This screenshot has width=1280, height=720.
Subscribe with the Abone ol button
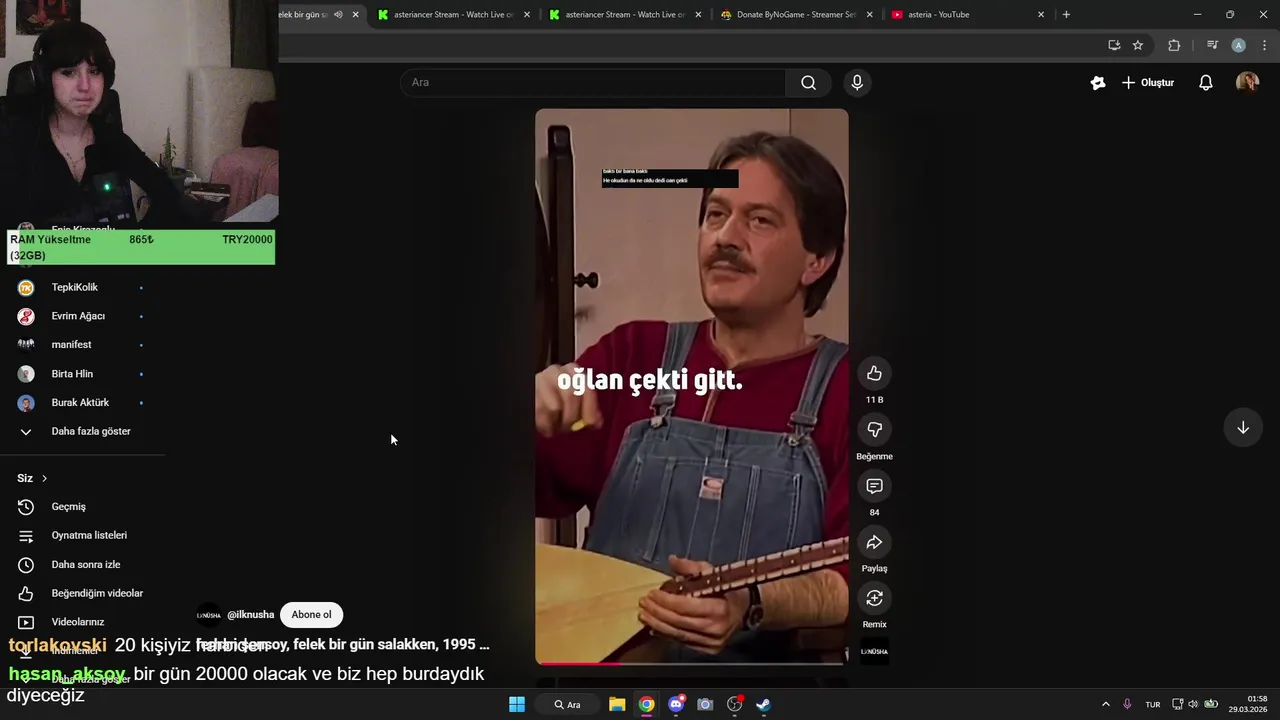pos(311,615)
